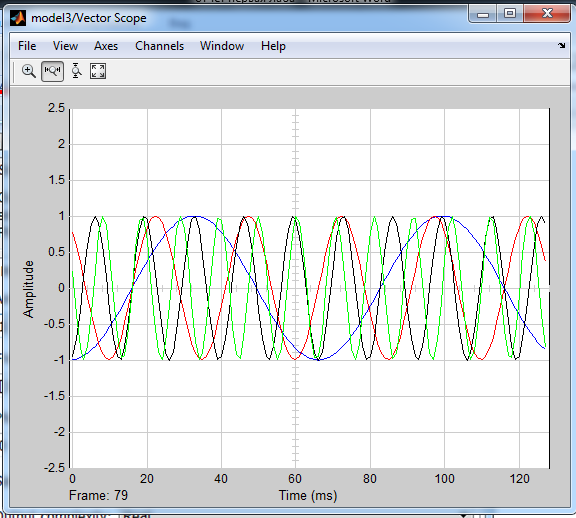Viewport: 576px width, 518px height.
Task: Open the File menu
Action: coord(27,46)
